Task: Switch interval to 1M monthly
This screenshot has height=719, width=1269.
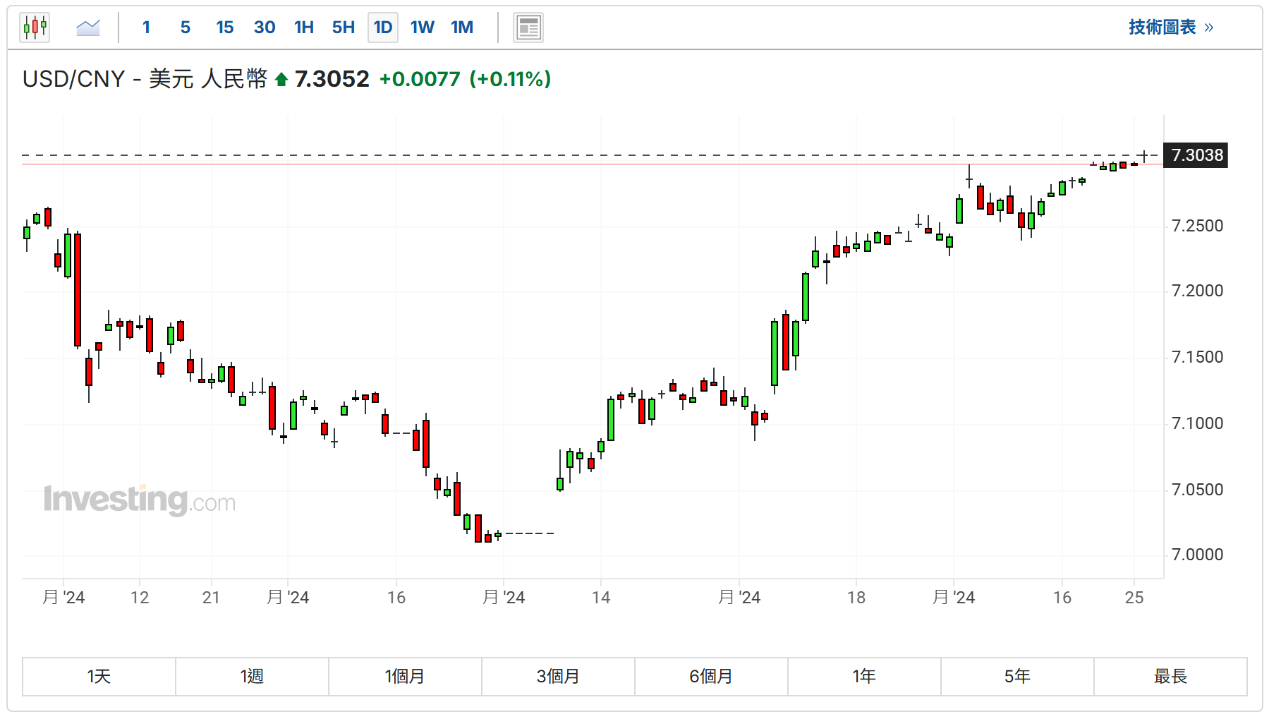Action: (462, 27)
